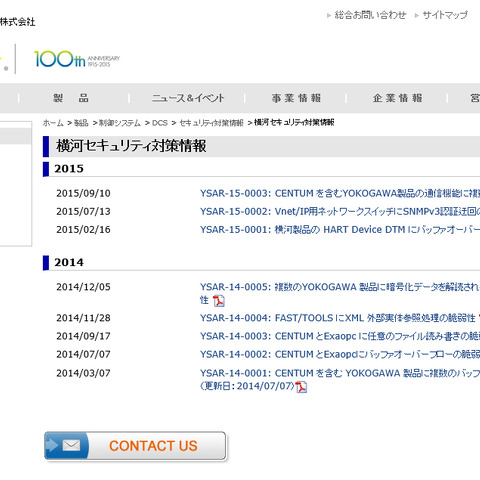Go to 製品 in breadcrumb
480x480 pixels.
point(81,123)
